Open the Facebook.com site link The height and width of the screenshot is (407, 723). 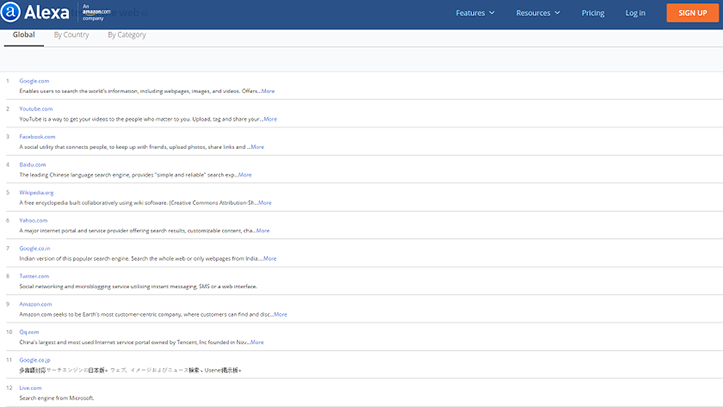point(37,136)
